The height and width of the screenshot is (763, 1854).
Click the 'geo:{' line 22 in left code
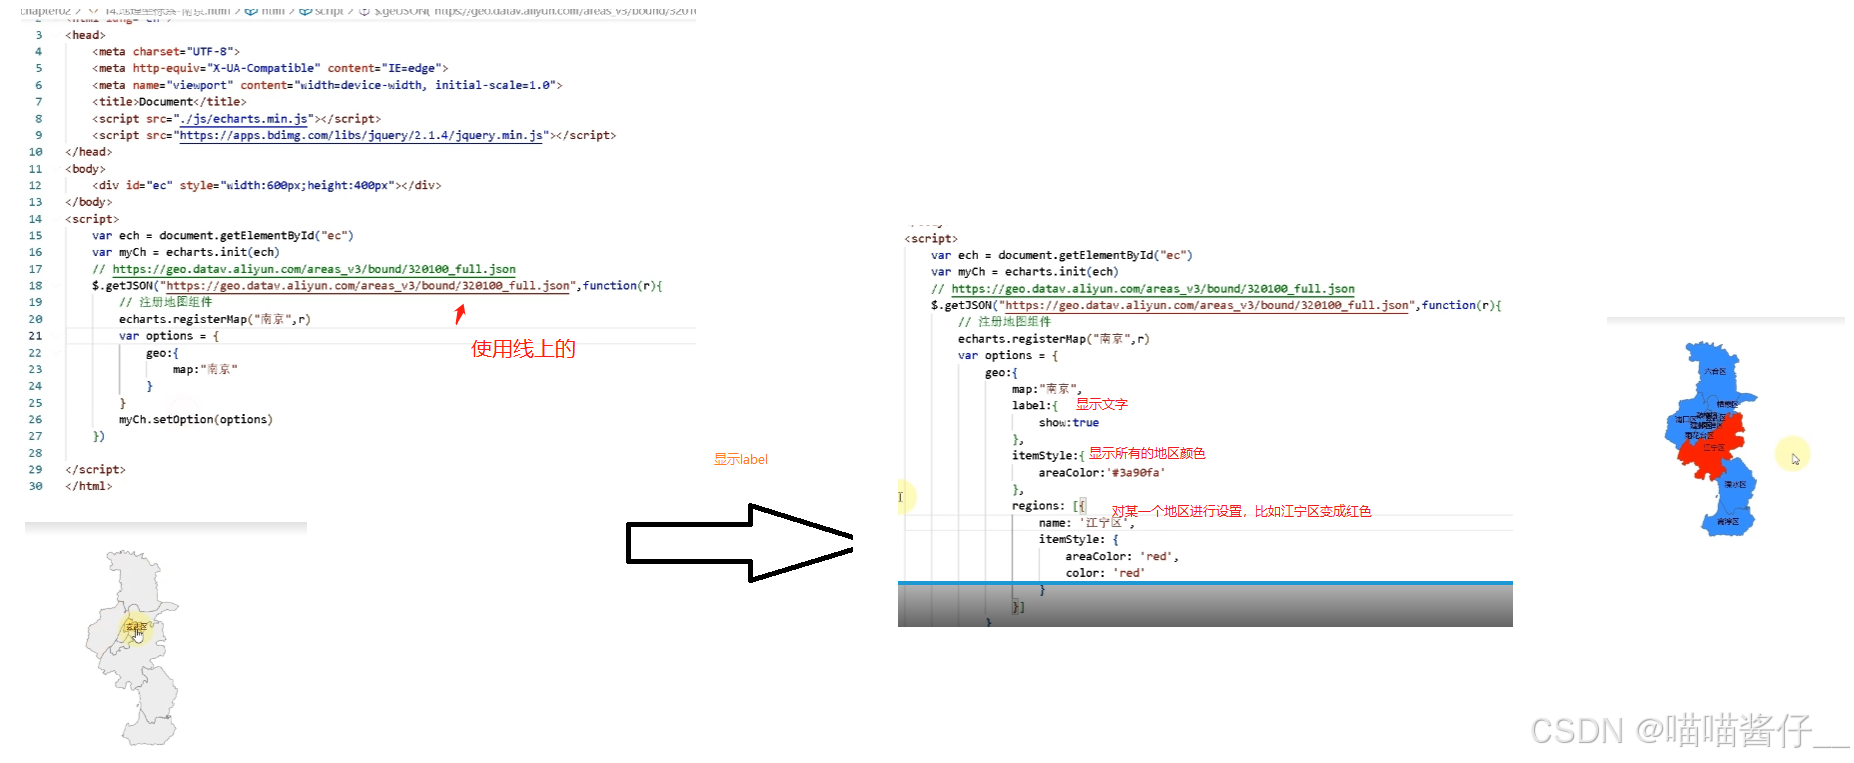[162, 353]
